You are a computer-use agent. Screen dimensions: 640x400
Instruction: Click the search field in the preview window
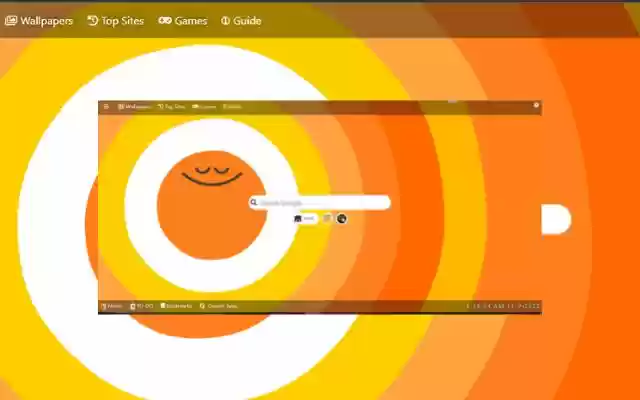[320, 202]
